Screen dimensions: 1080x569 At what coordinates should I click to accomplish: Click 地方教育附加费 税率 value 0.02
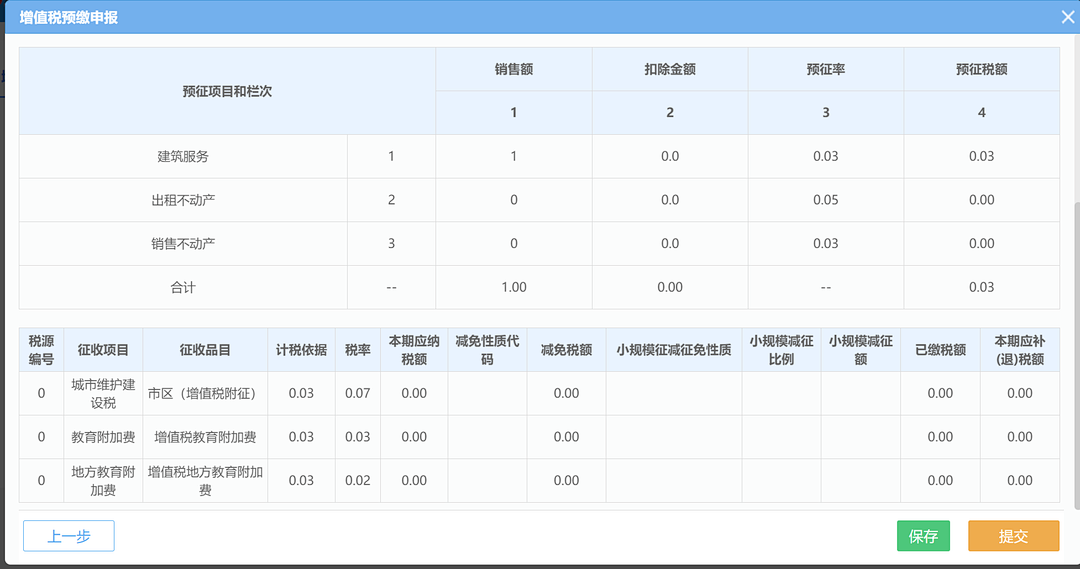coord(357,481)
